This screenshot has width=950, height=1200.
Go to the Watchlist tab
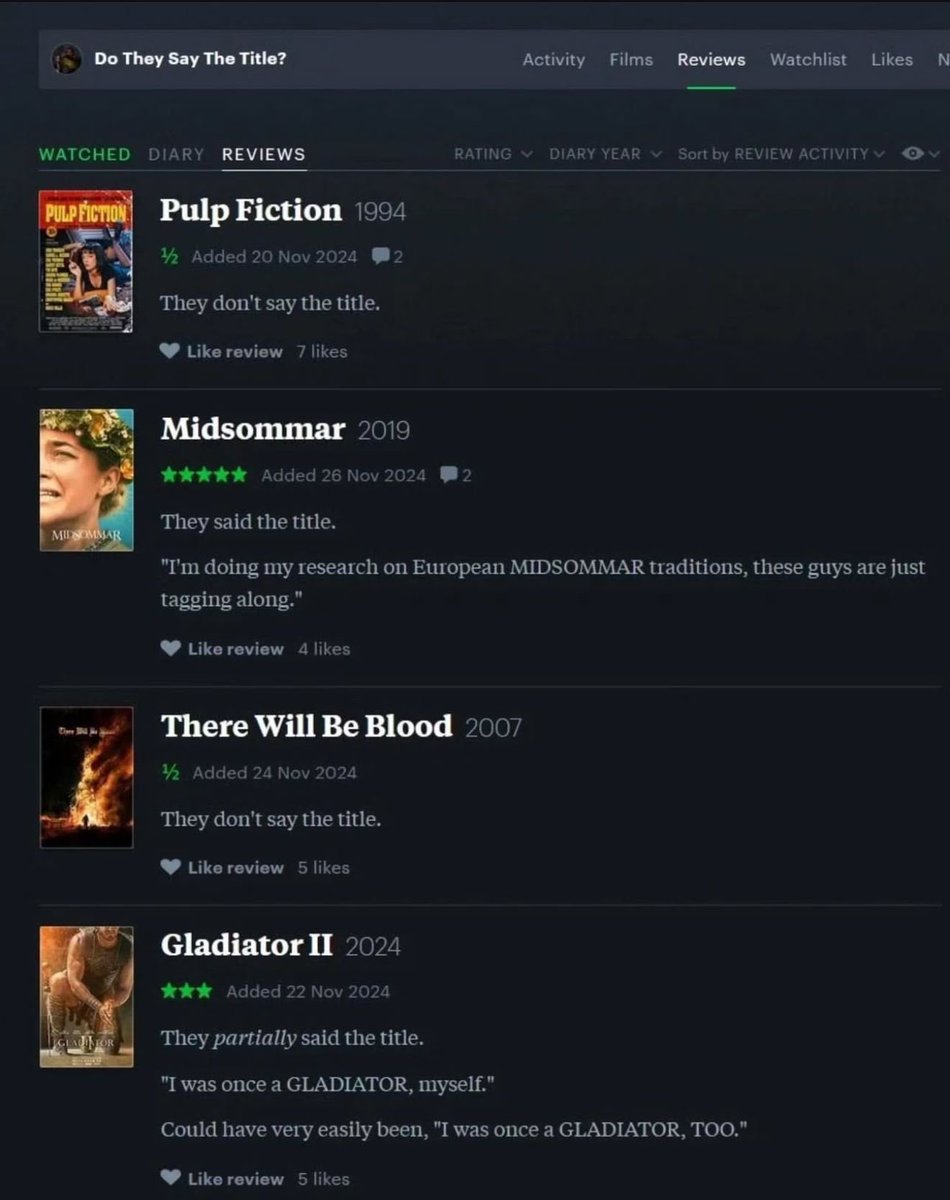click(x=808, y=60)
